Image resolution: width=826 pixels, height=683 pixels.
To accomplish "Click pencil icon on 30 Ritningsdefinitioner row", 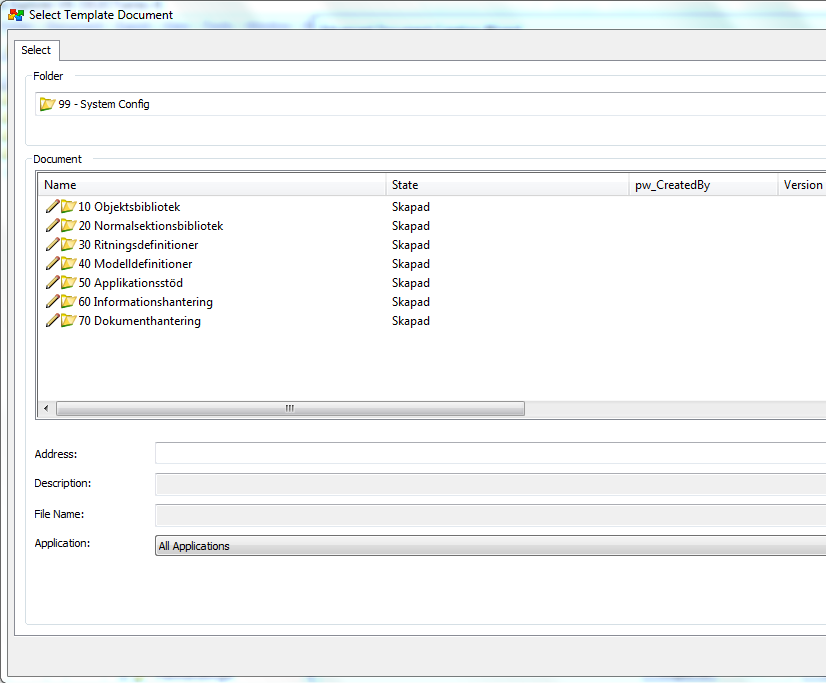I will (x=52, y=244).
